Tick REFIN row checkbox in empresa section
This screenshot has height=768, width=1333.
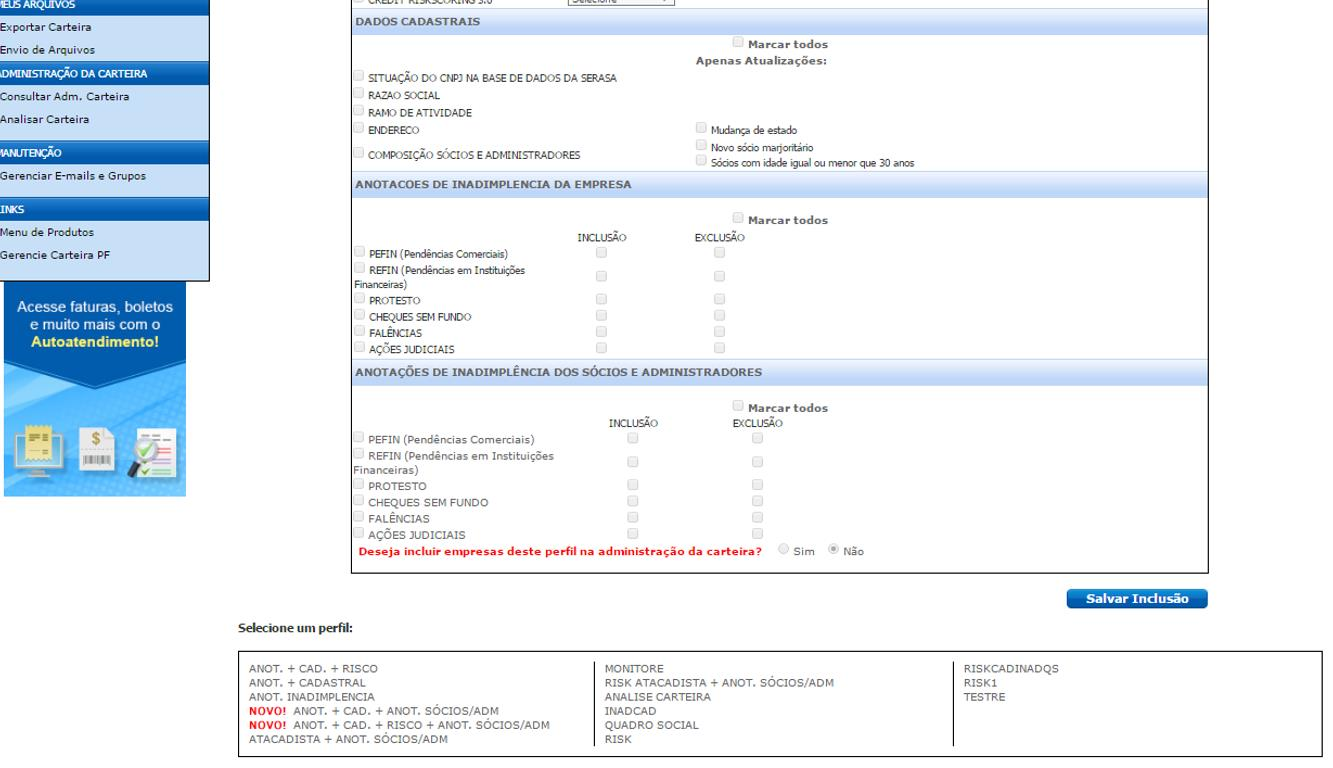coord(360,269)
